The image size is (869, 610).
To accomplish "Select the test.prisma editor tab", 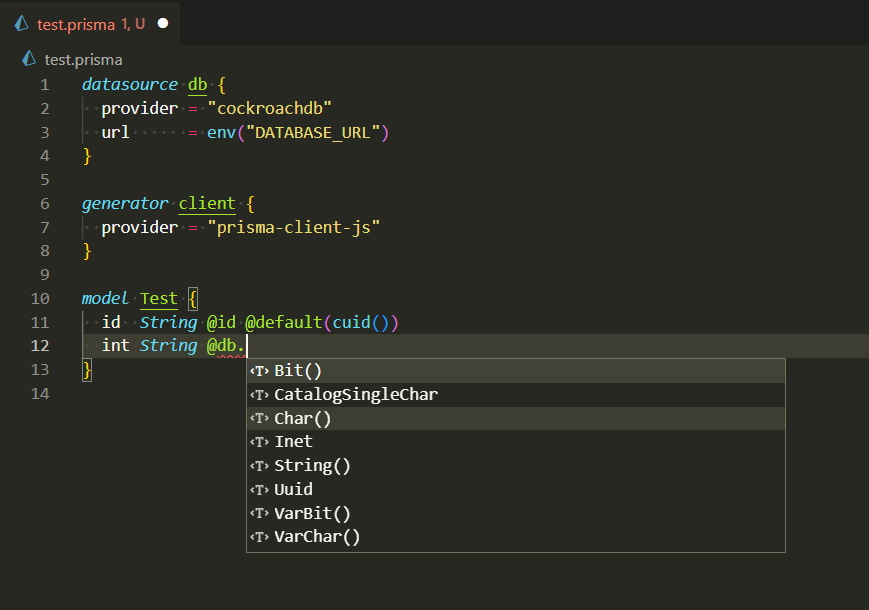I will [90, 23].
